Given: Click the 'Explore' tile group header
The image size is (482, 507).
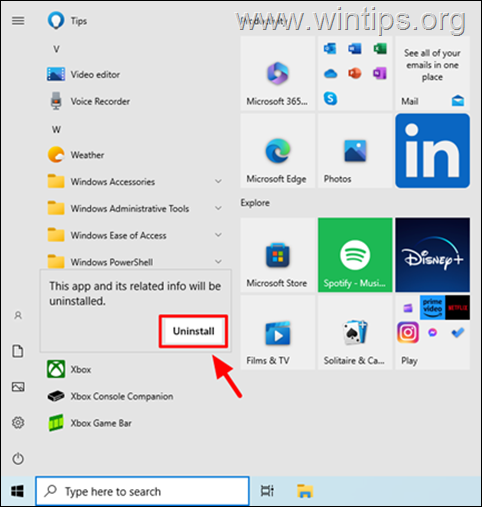Looking at the screenshot, I should (255, 203).
